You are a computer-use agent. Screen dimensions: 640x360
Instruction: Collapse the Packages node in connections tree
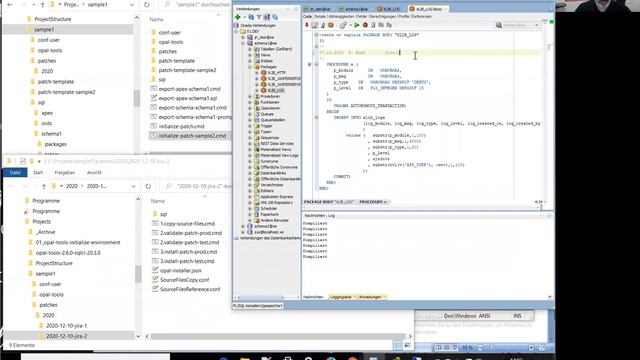pos(250,67)
